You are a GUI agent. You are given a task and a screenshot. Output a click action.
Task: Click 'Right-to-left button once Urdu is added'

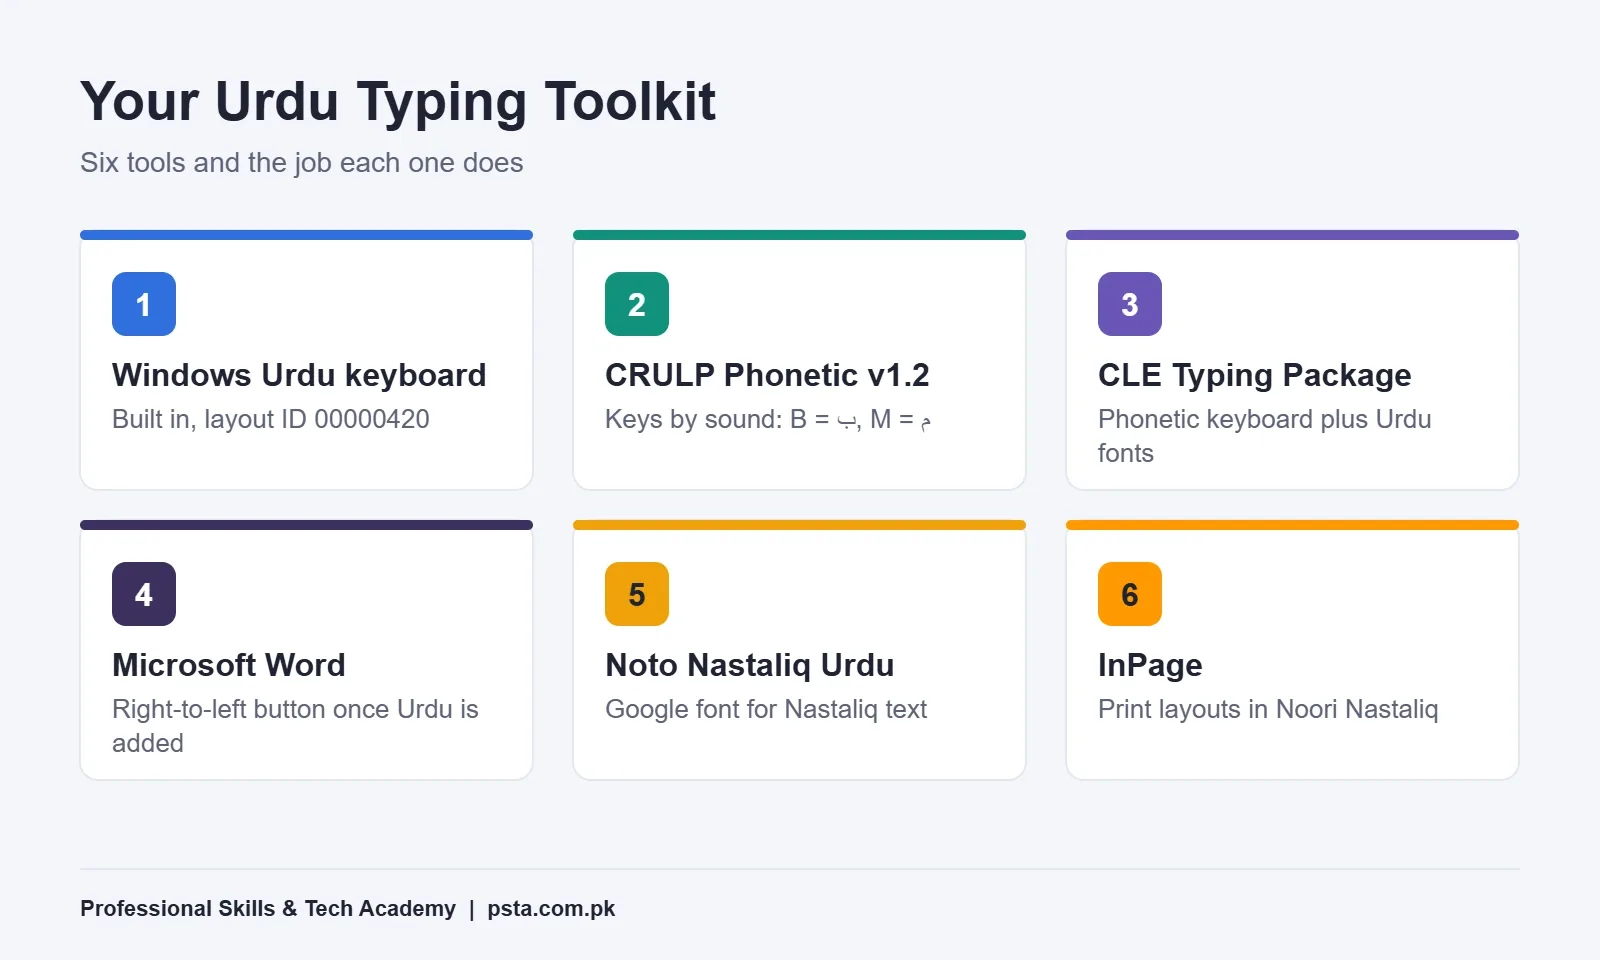[x=295, y=726]
